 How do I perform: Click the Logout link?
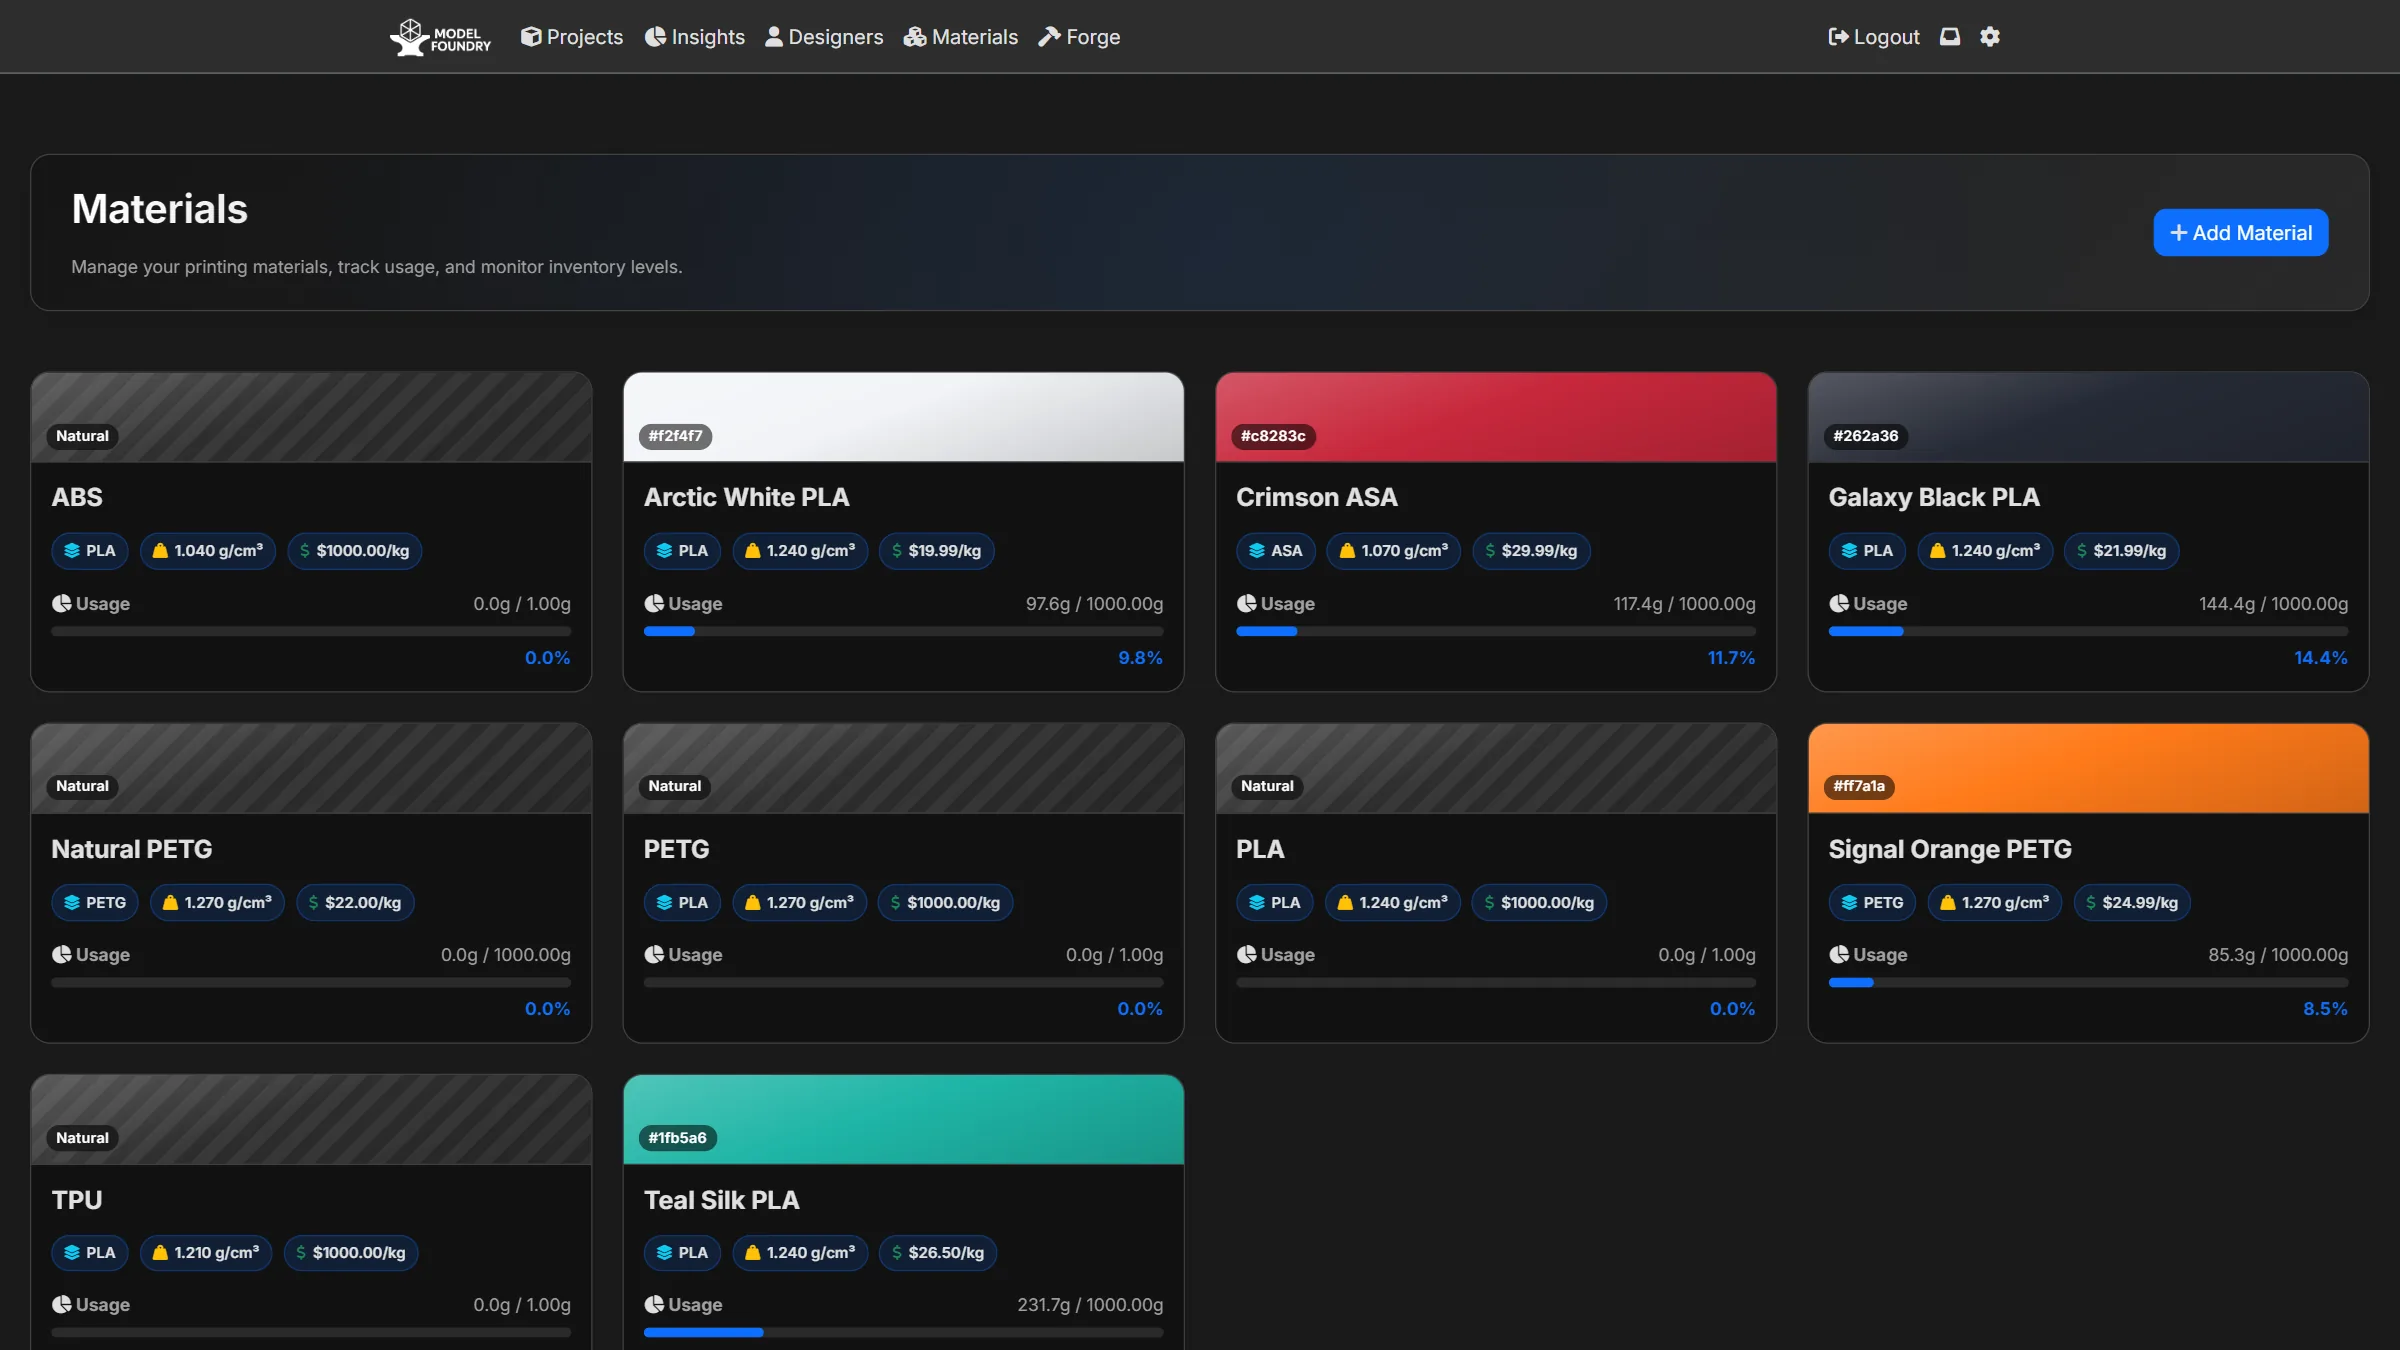pos(1874,37)
